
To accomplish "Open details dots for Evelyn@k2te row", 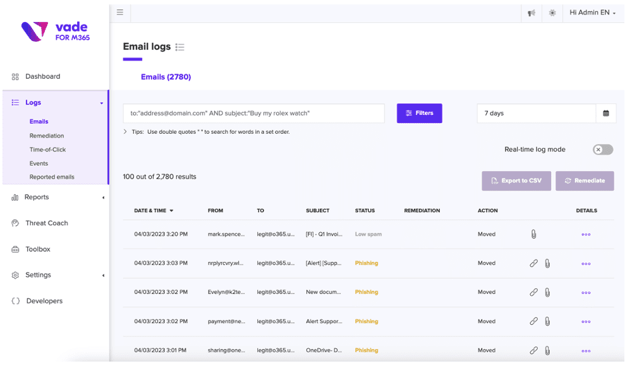I will (x=586, y=293).
